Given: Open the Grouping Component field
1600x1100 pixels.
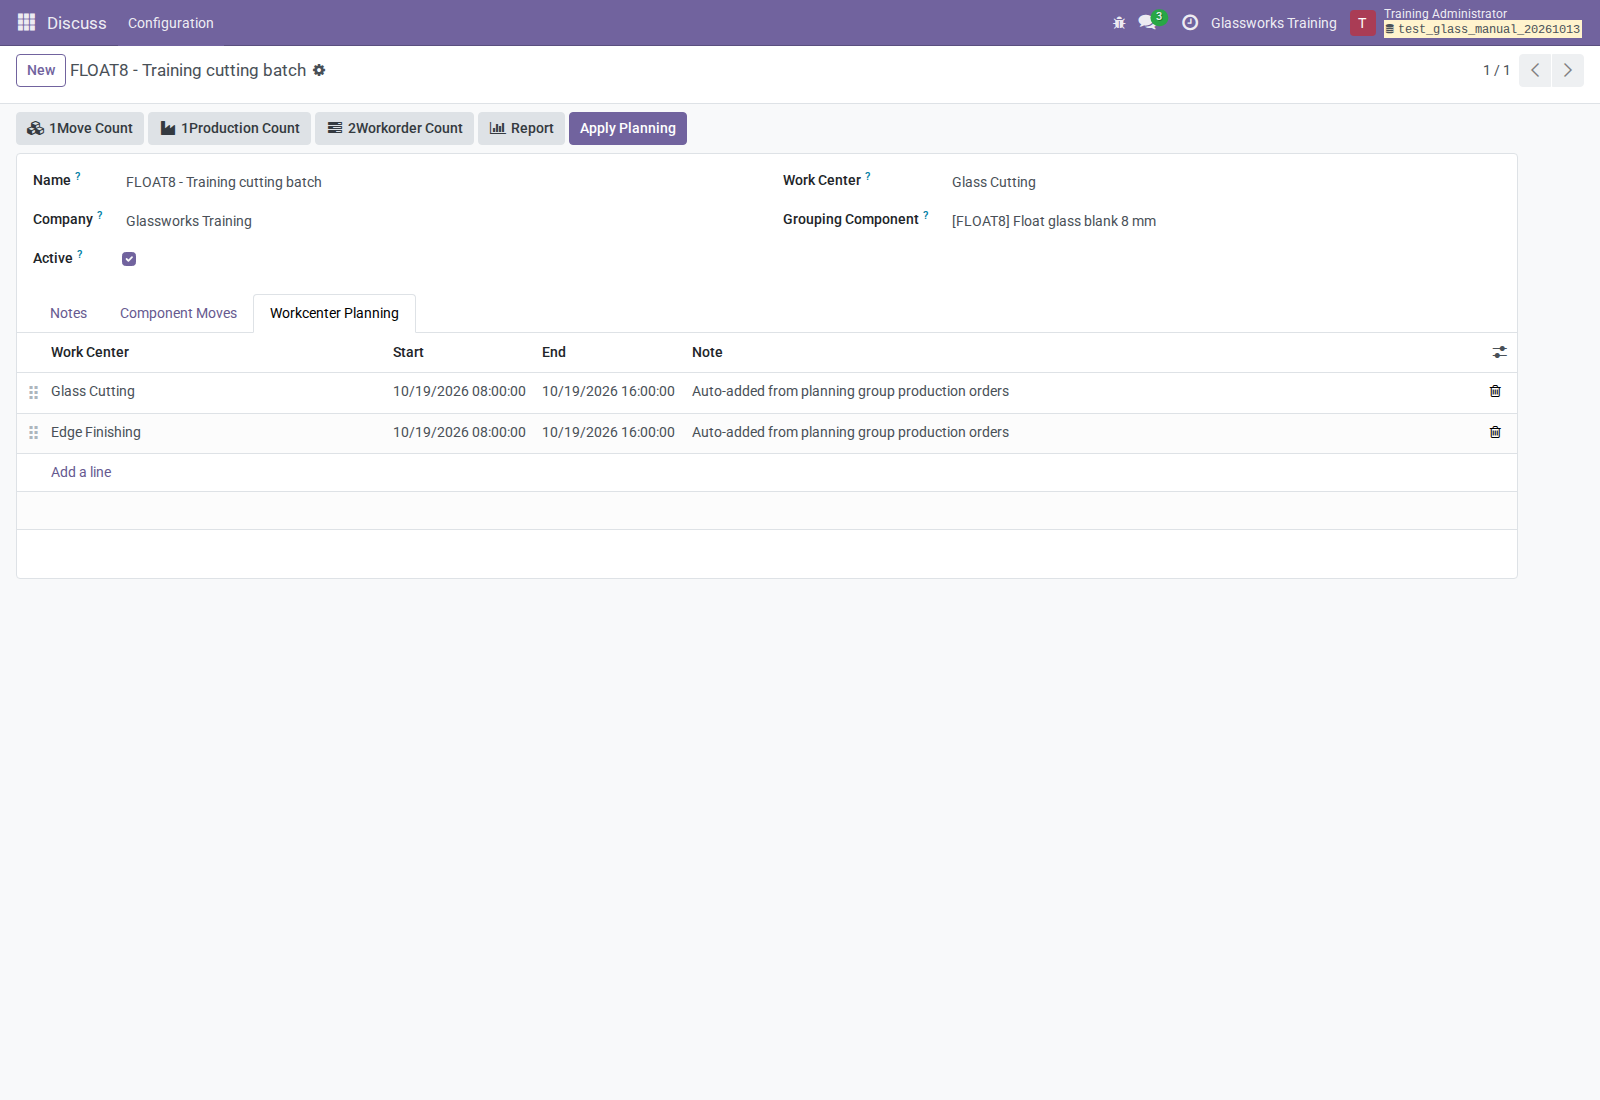Looking at the screenshot, I should pos(1226,221).
